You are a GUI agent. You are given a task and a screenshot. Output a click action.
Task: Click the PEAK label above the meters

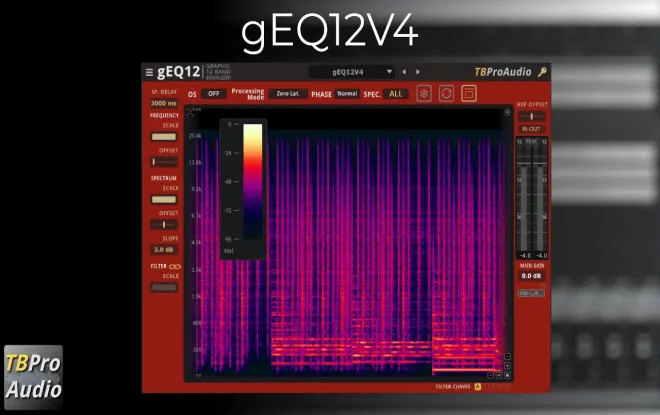[532, 142]
